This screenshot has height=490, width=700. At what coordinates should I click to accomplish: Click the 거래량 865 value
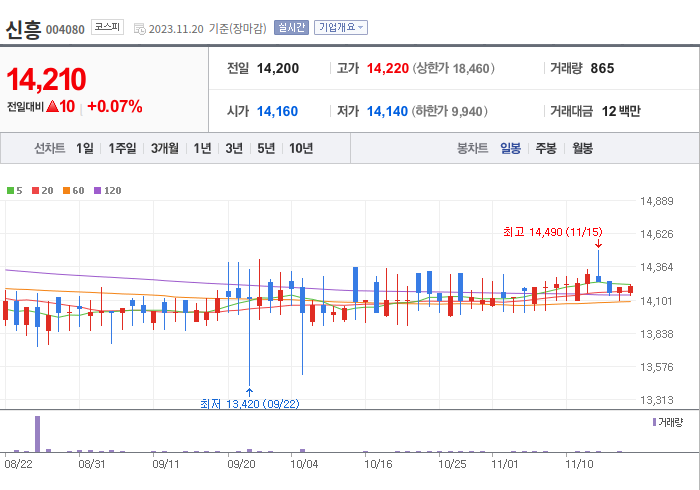(602, 68)
